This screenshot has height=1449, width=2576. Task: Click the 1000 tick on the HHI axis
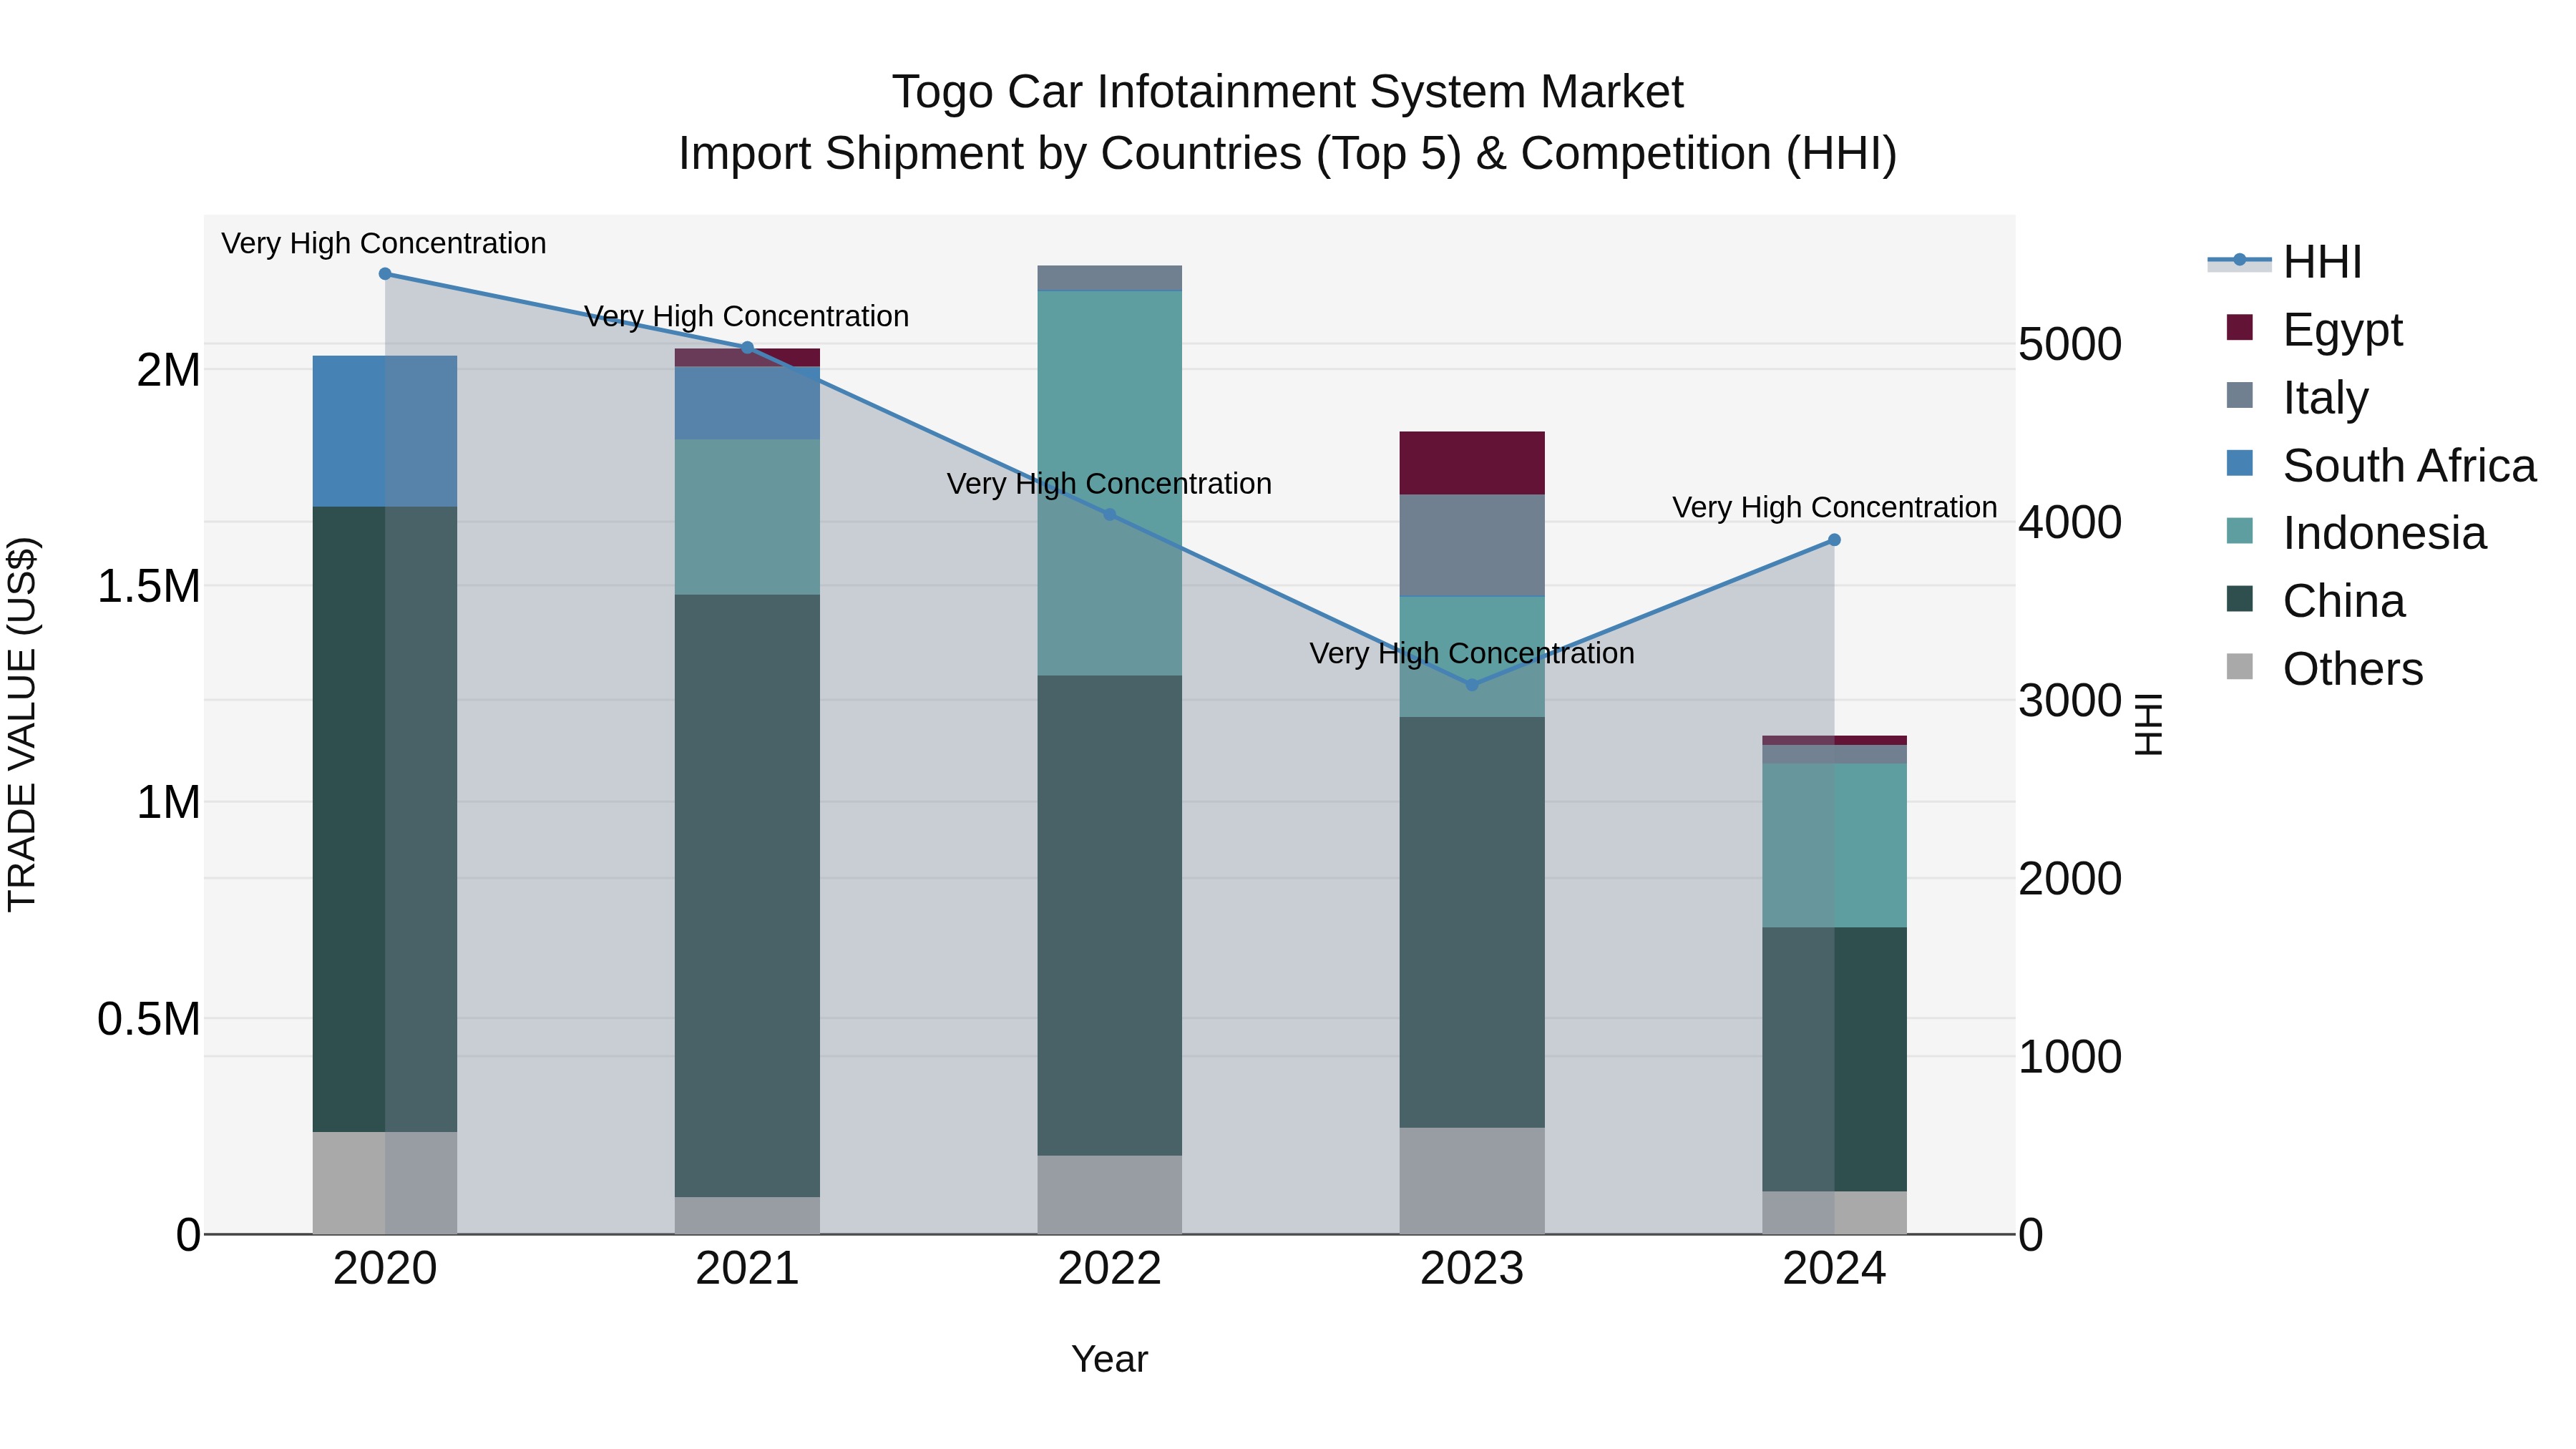(x=2070, y=1056)
